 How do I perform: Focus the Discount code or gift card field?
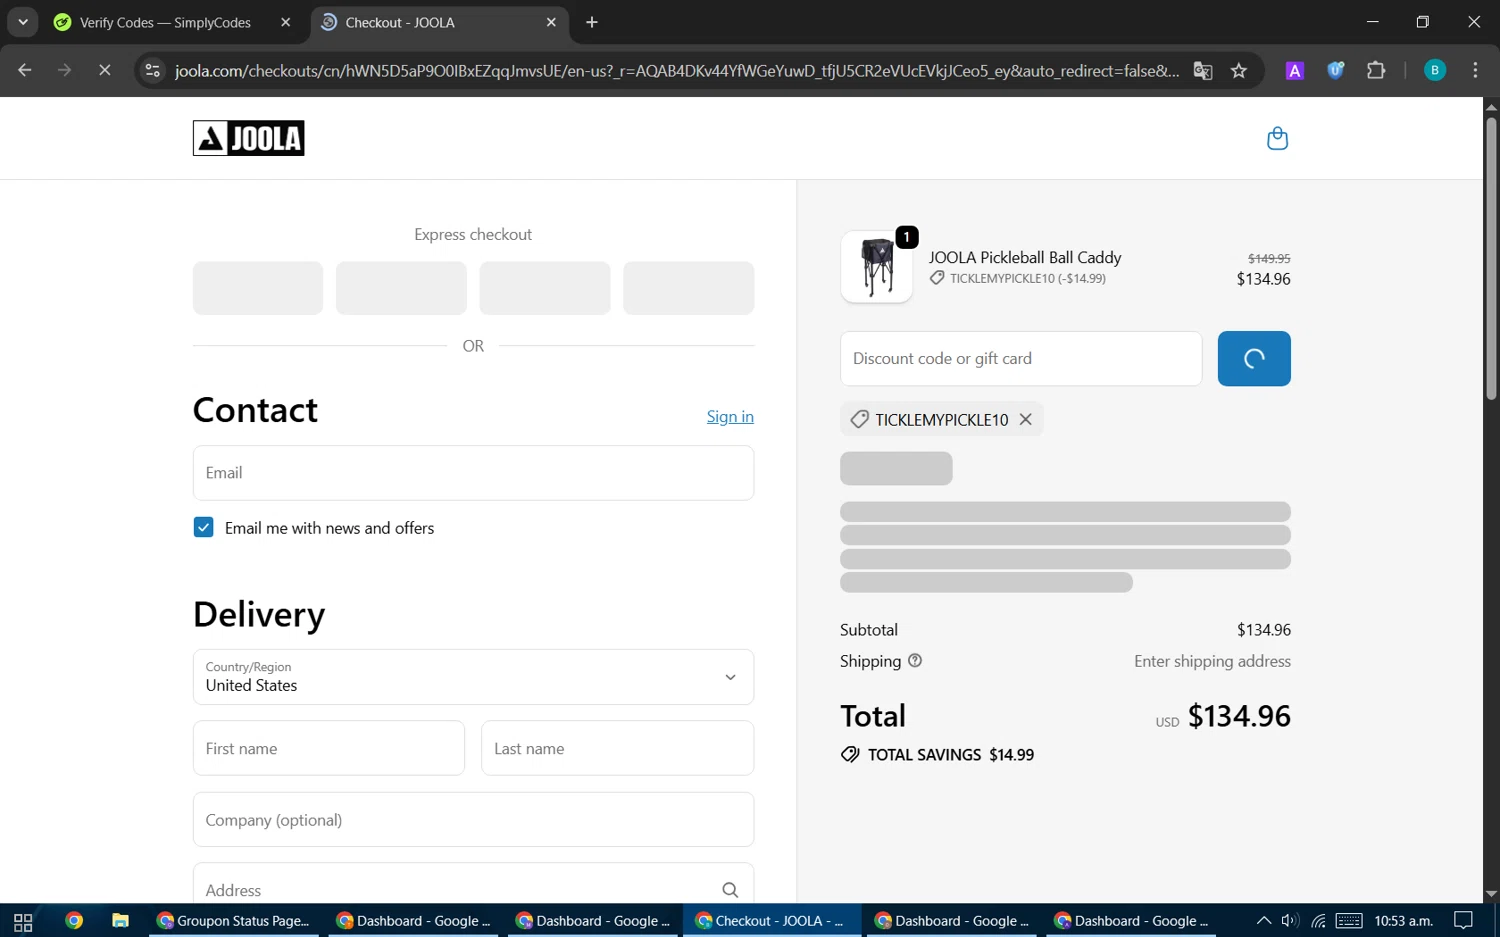point(1021,358)
